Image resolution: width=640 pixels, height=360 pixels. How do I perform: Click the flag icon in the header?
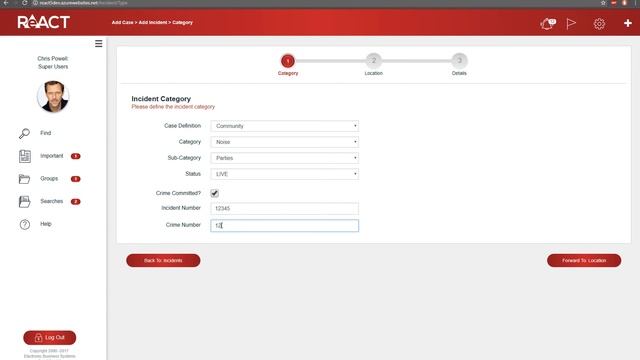pyautogui.click(x=571, y=24)
